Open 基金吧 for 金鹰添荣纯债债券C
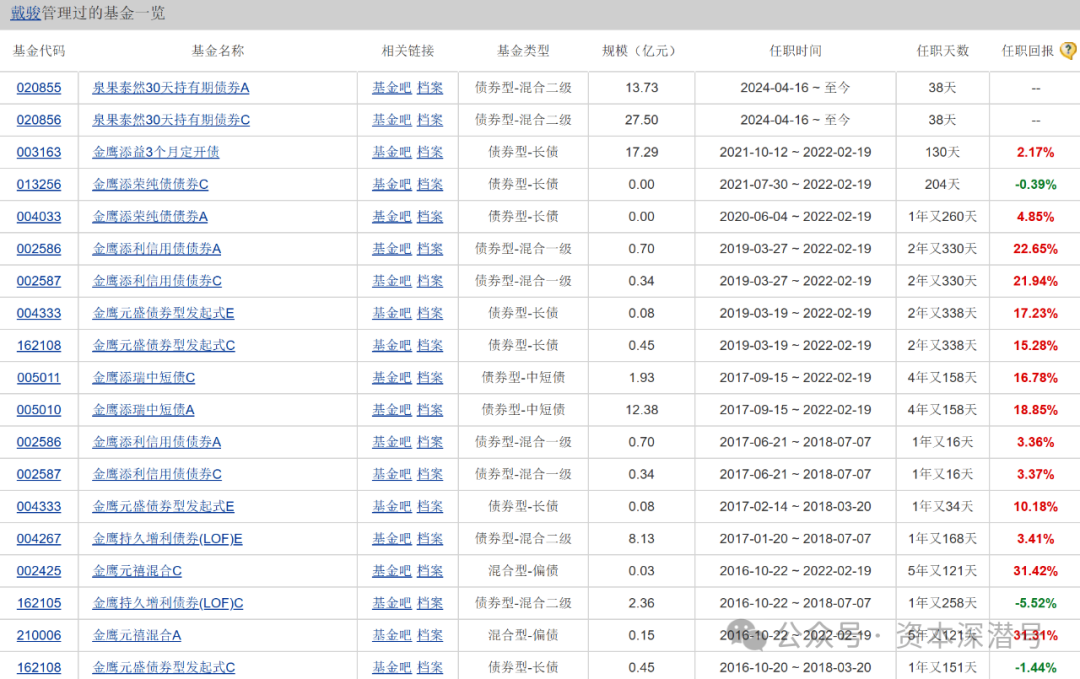 (391, 185)
